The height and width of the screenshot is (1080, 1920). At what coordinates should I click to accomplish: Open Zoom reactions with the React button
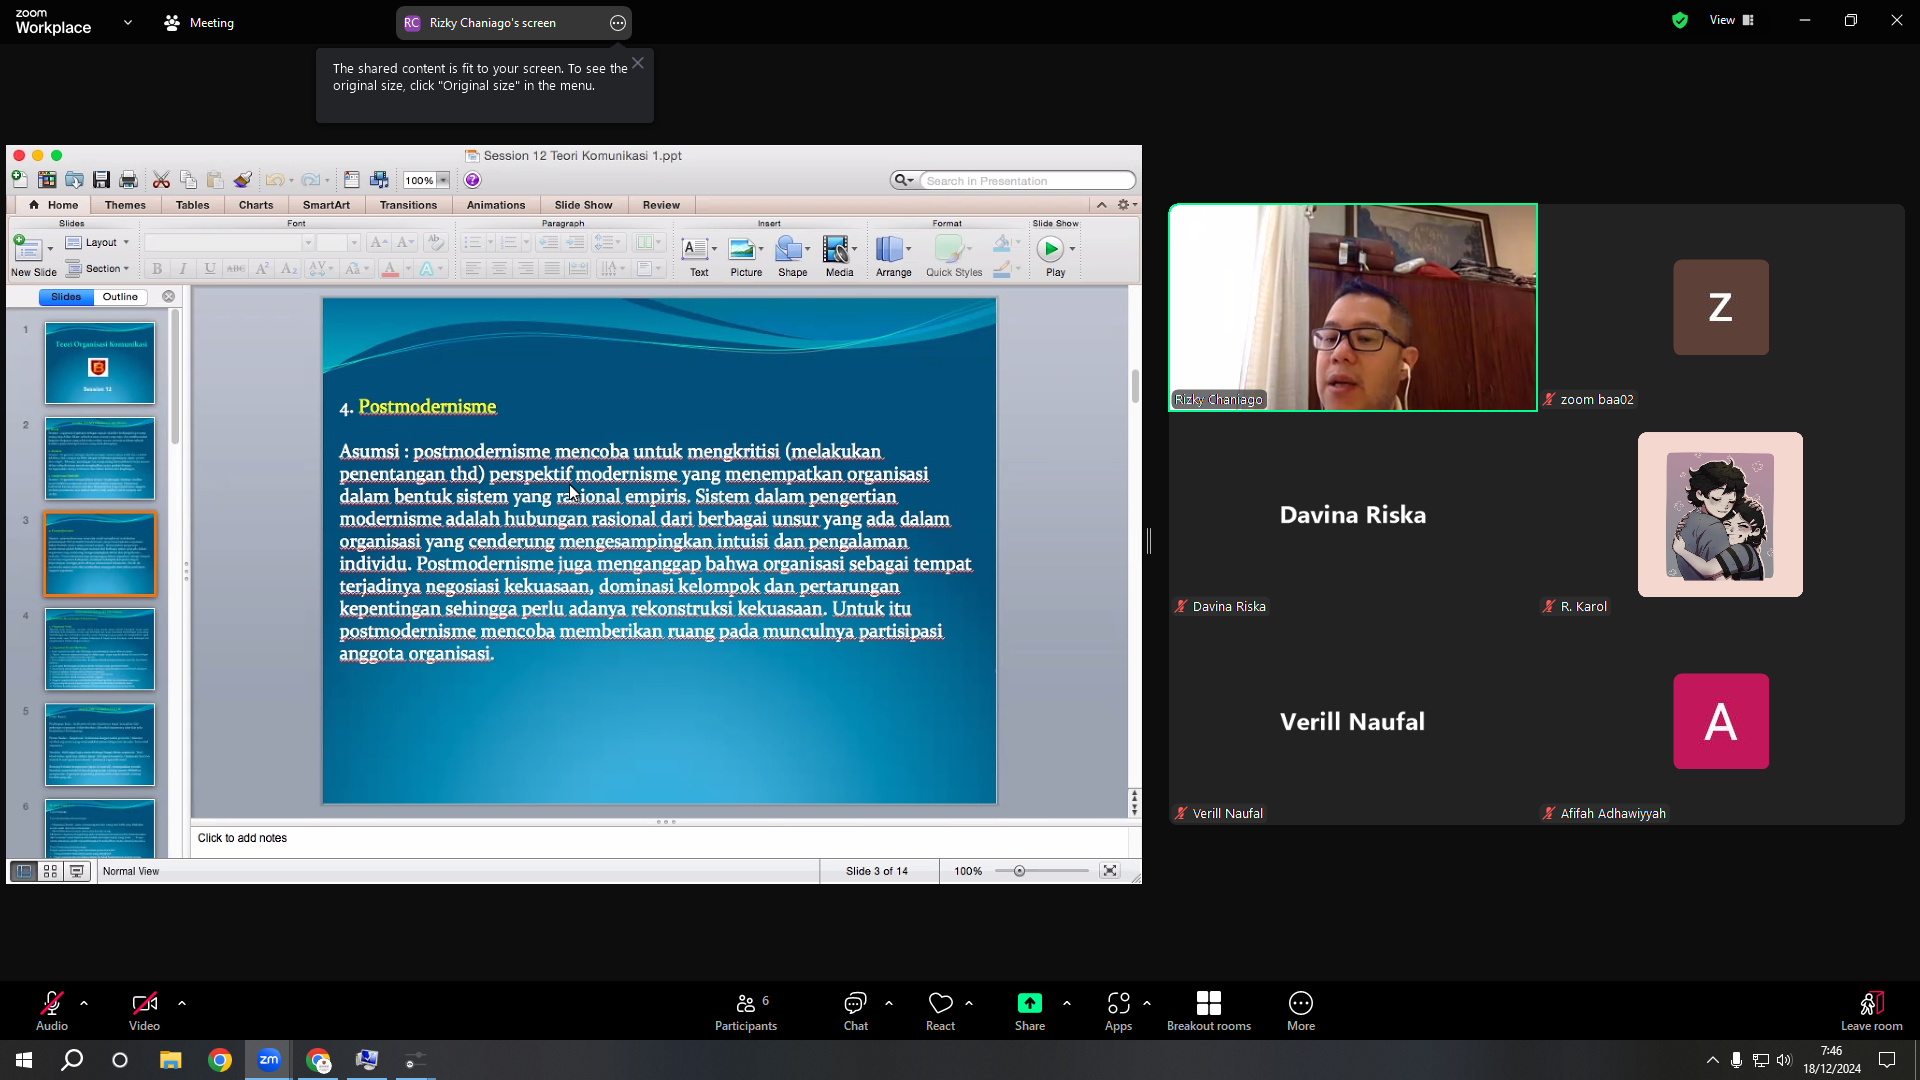point(940,1011)
